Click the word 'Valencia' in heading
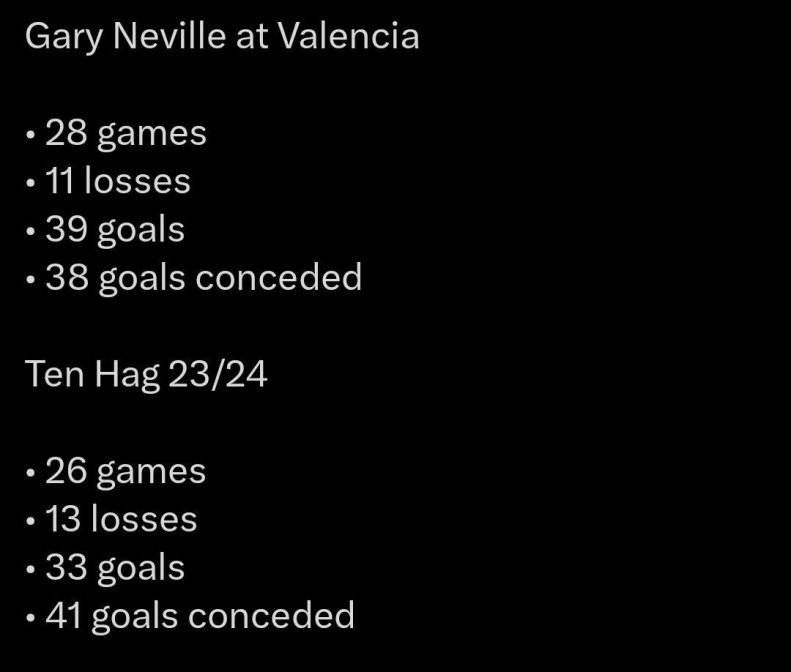791x672 pixels. (349, 36)
